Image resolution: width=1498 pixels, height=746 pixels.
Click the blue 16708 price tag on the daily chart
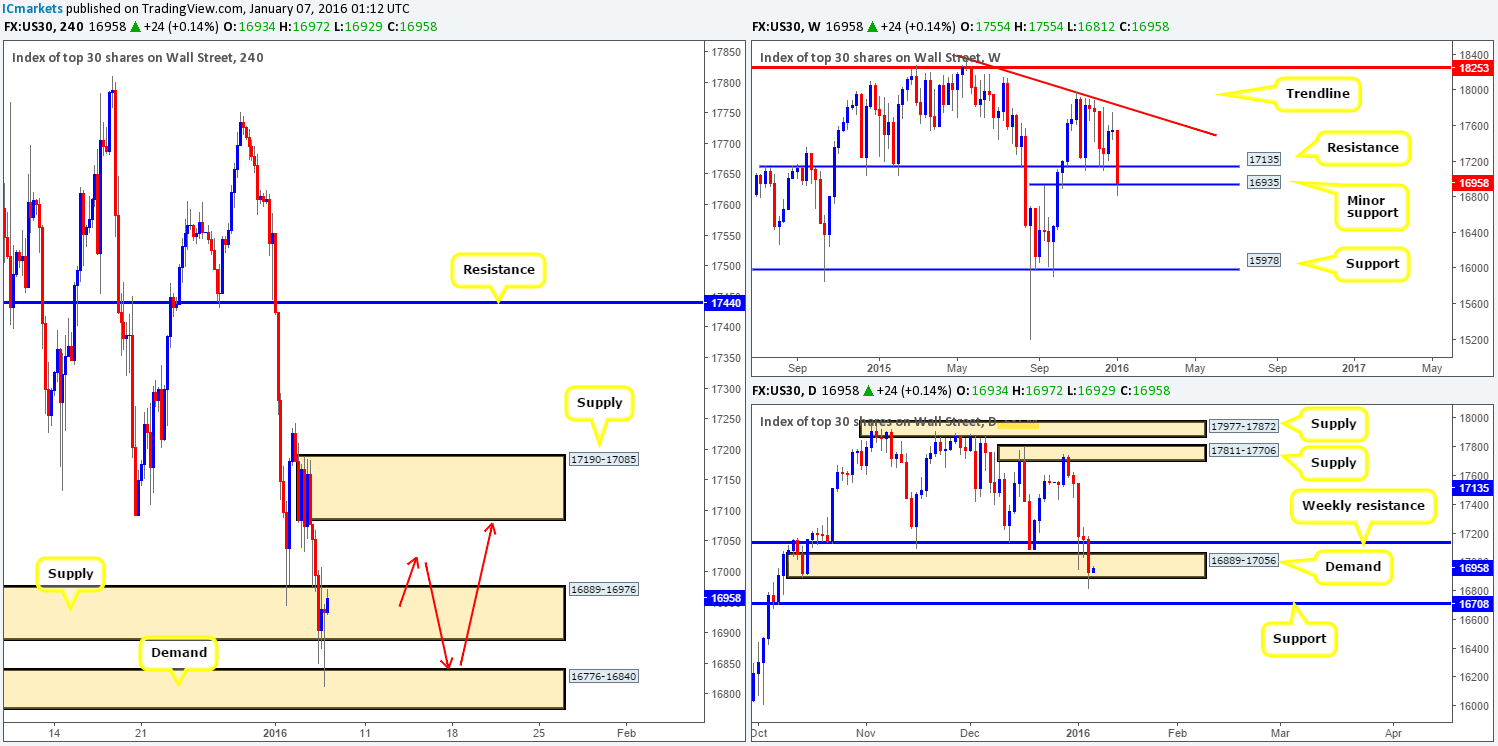point(1472,603)
